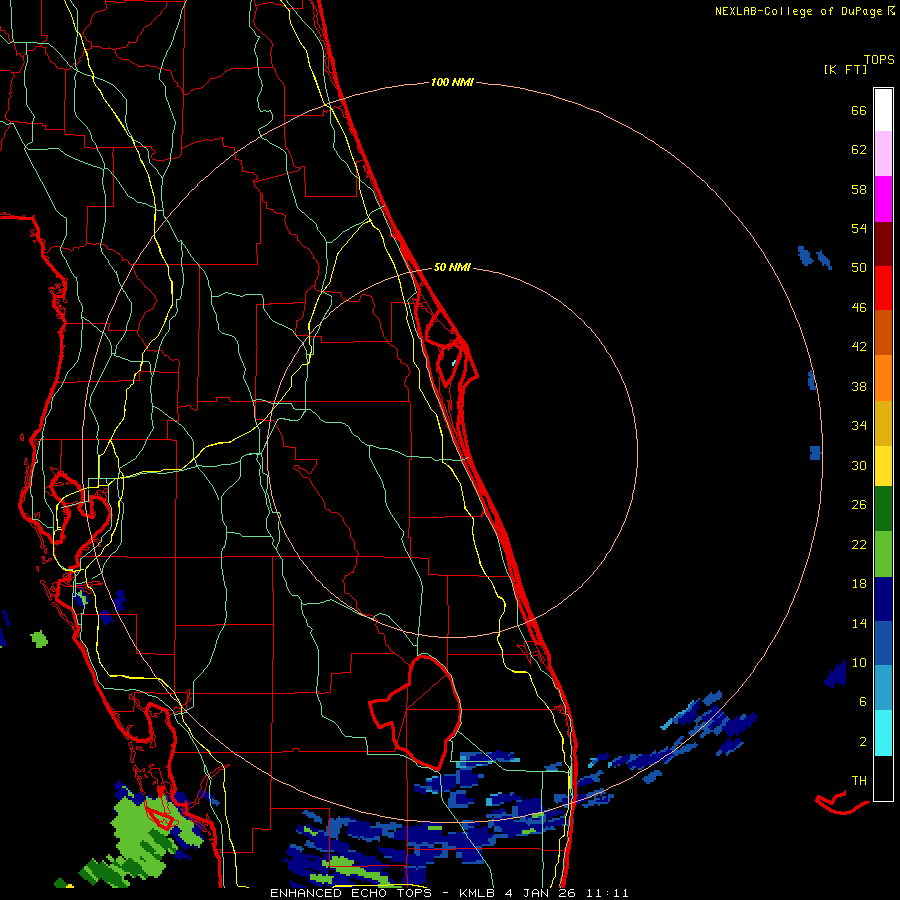Click the 50 legend scale value
This screenshot has height=900, width=900.
tap(859, 268)
